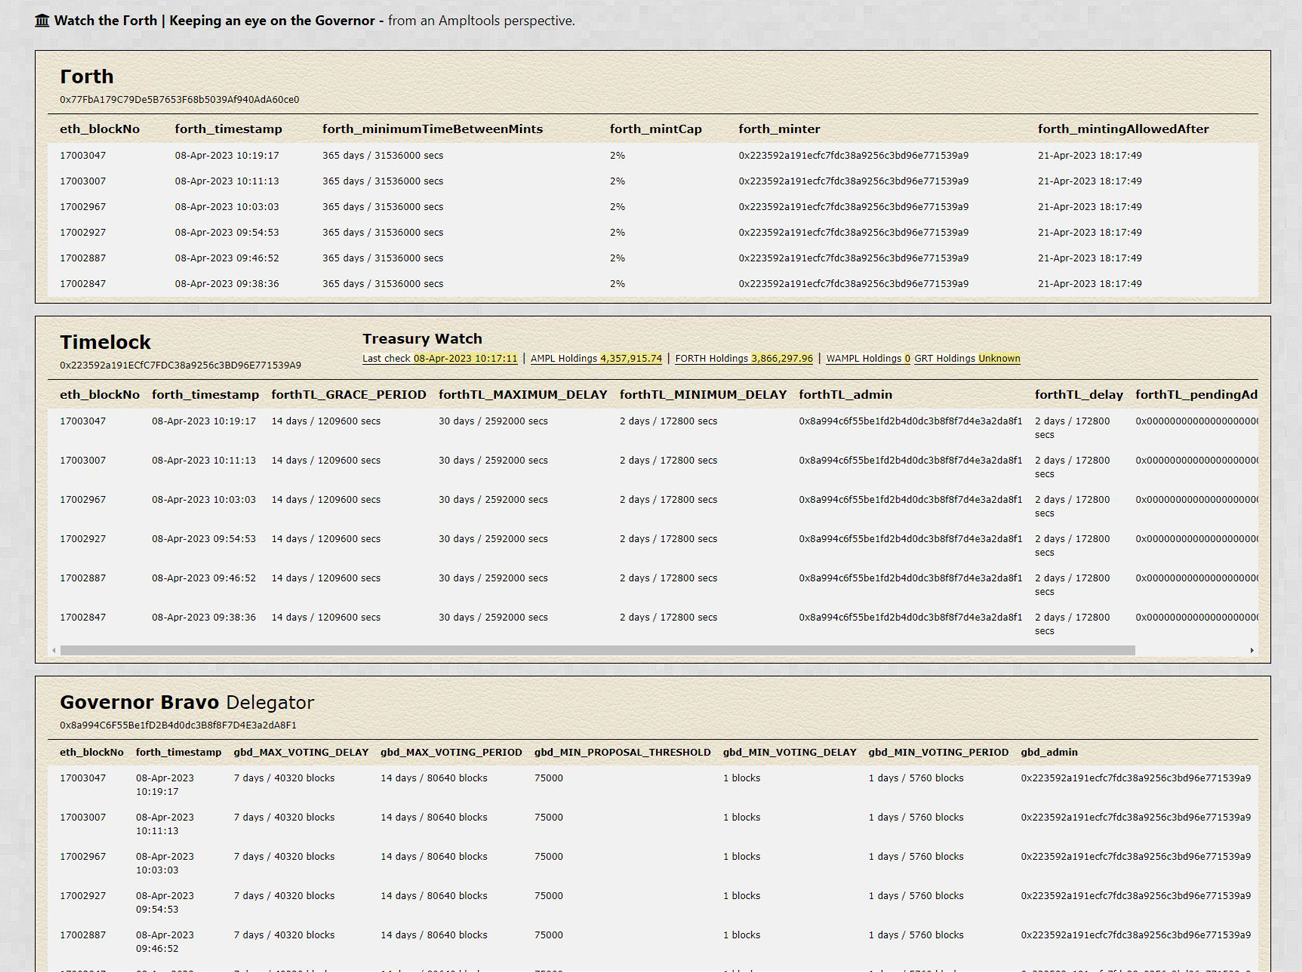Click the bank building icon in header

pos(42,21)
